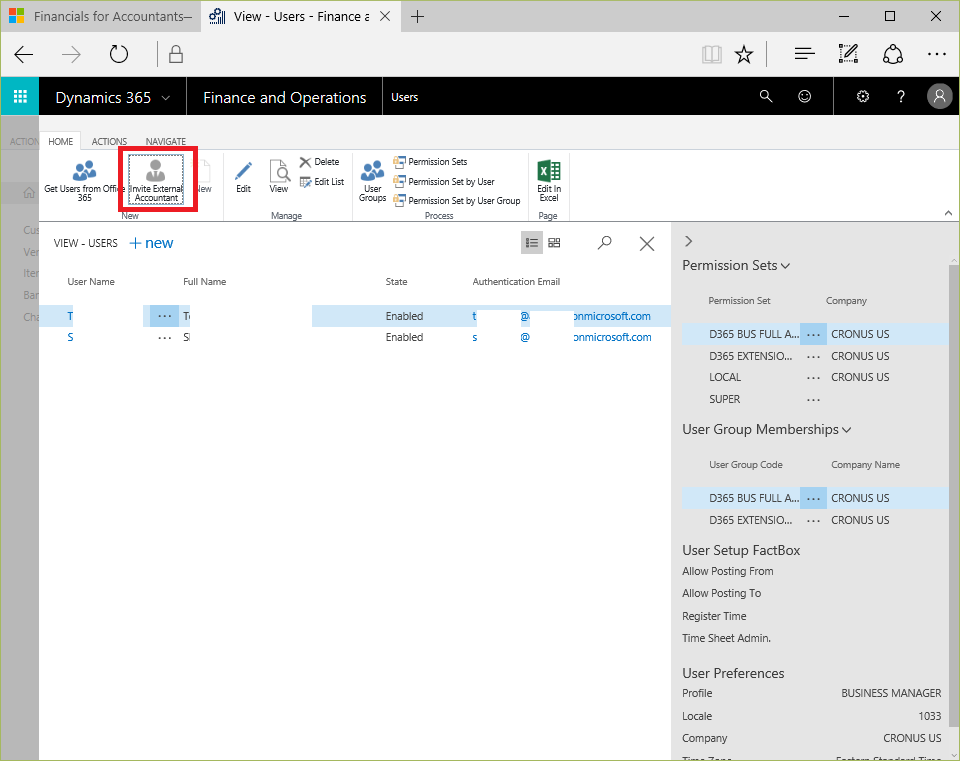The image size is (960, 761).
Task: Open the user account avatar
Action: point(939,96)
